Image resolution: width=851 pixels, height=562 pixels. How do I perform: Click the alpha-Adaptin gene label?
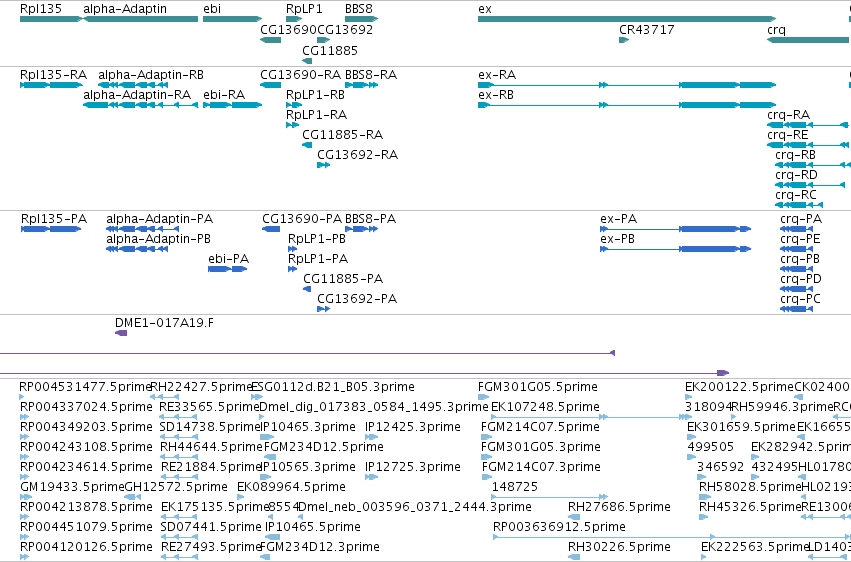coord(125,9)
